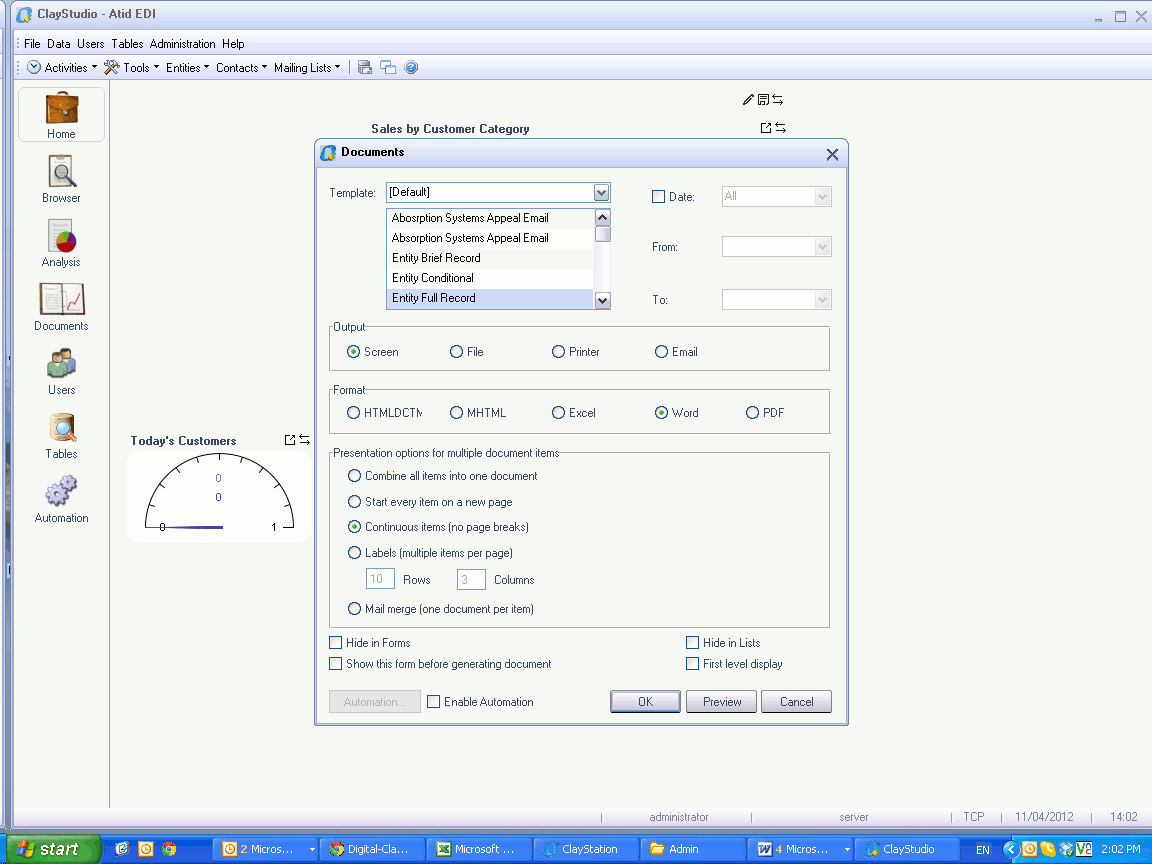This screenshot has width=1152, height=864.
Task: Select Entity Conditional template
Action: (x=490, y=278)
